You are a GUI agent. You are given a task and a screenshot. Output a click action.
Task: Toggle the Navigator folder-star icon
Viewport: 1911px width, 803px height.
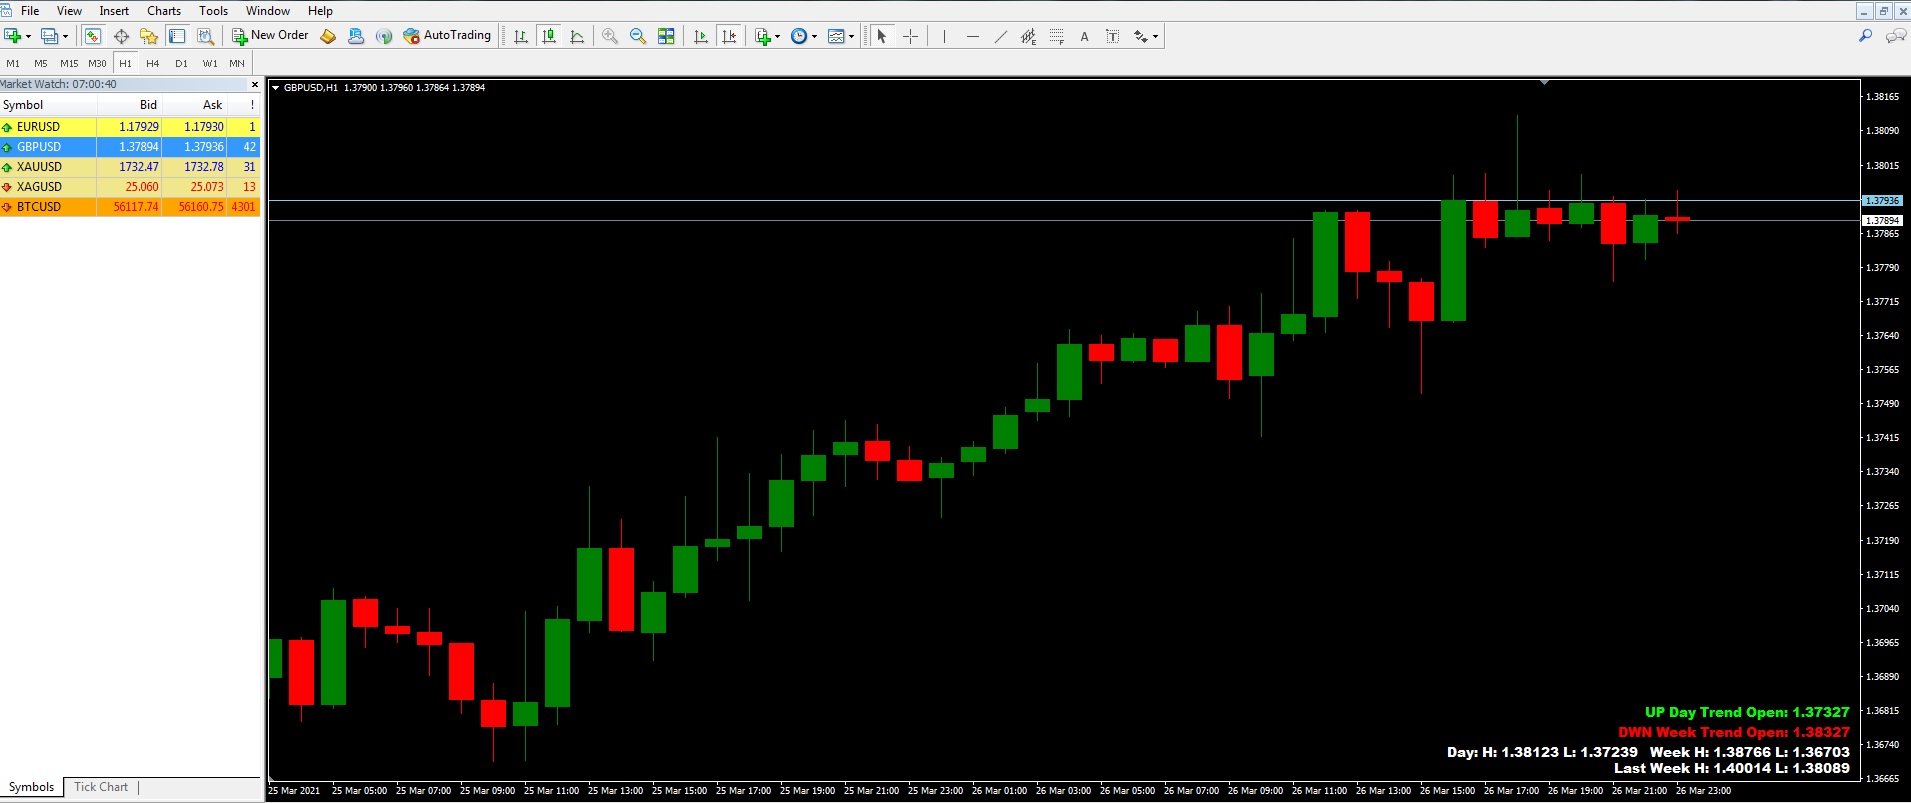coord(149,36)
